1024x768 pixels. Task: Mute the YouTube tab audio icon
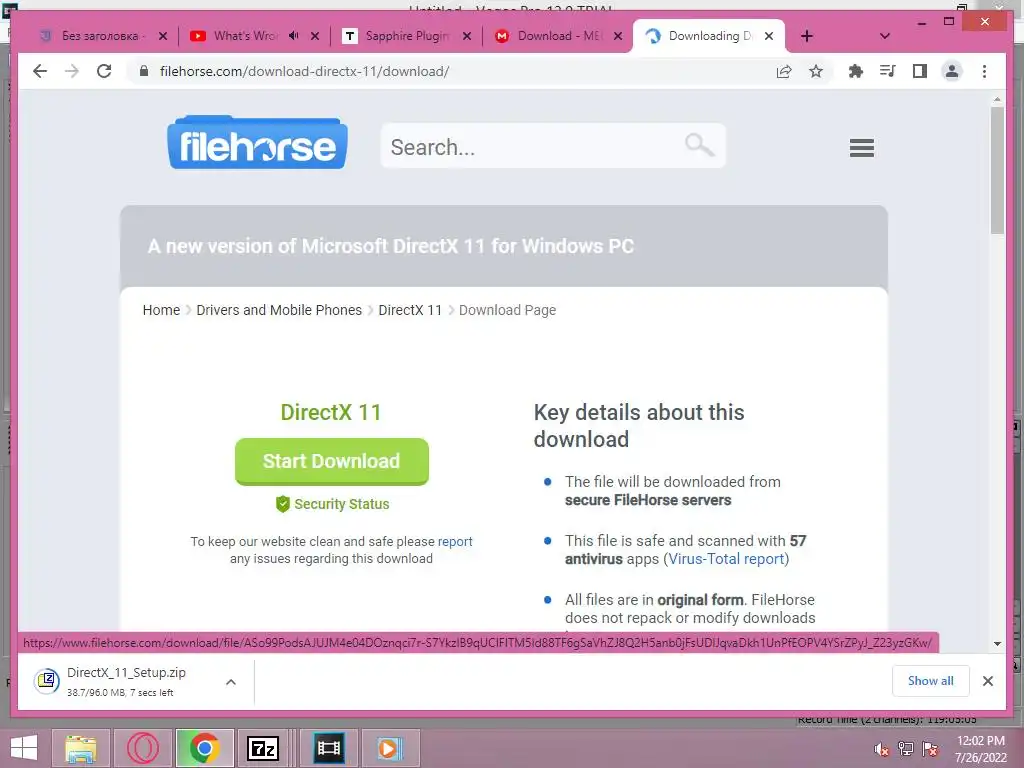[x=294, y=36]
